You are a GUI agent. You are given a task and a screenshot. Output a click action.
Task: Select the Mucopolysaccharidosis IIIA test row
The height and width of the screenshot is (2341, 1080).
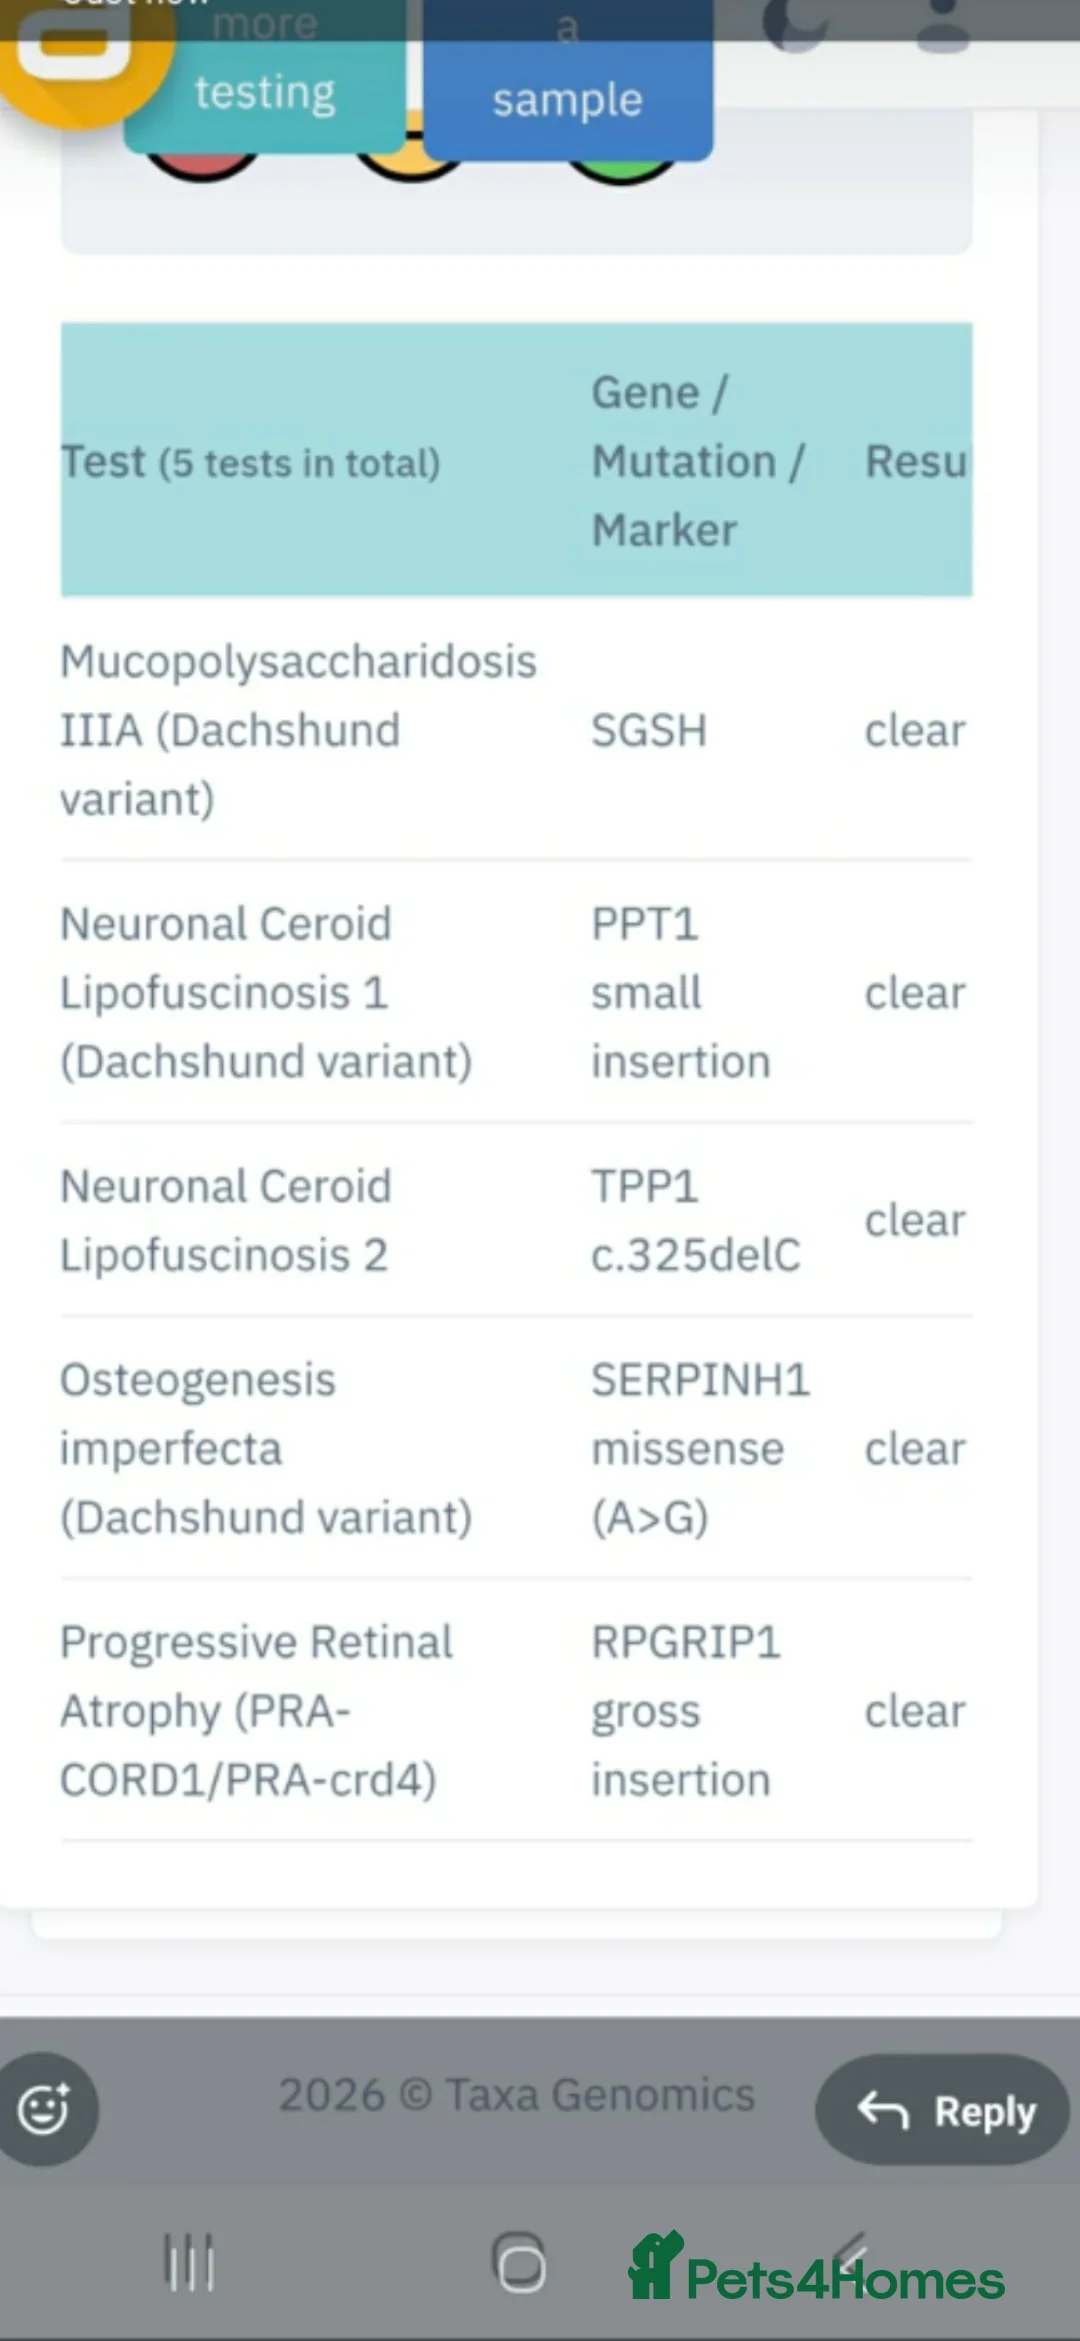pyautogui.click(x=298, y=730)
